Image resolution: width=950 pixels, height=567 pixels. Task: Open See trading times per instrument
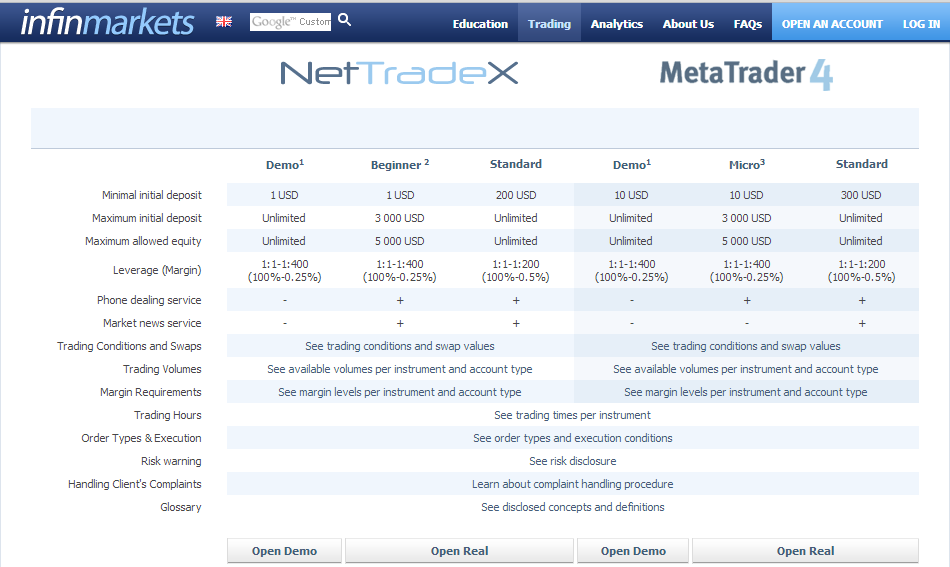click(573, 415)
